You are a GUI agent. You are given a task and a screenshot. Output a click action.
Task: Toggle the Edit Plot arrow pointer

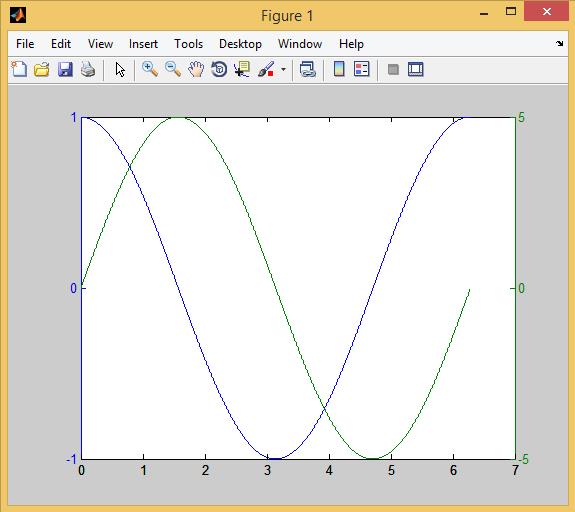(x=120, y=69)
